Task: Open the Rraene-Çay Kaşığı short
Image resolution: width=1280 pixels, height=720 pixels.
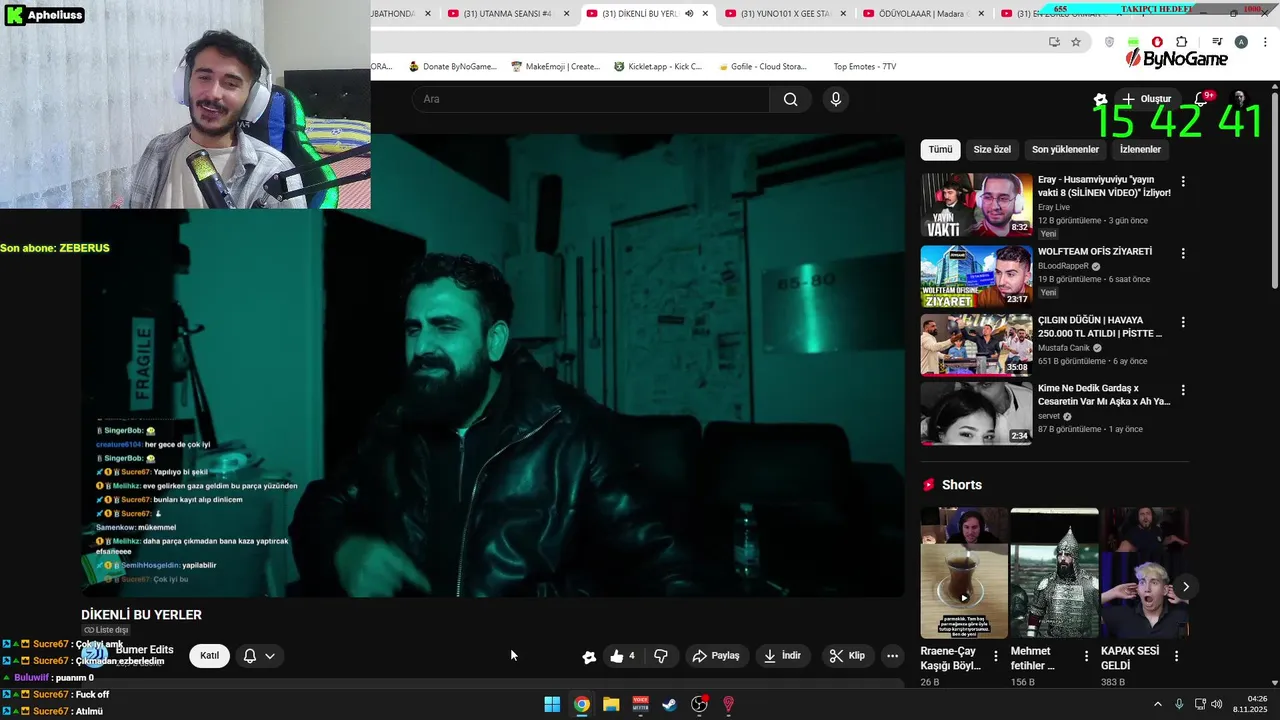Action: pyautogui.click(x=964, y=573)
